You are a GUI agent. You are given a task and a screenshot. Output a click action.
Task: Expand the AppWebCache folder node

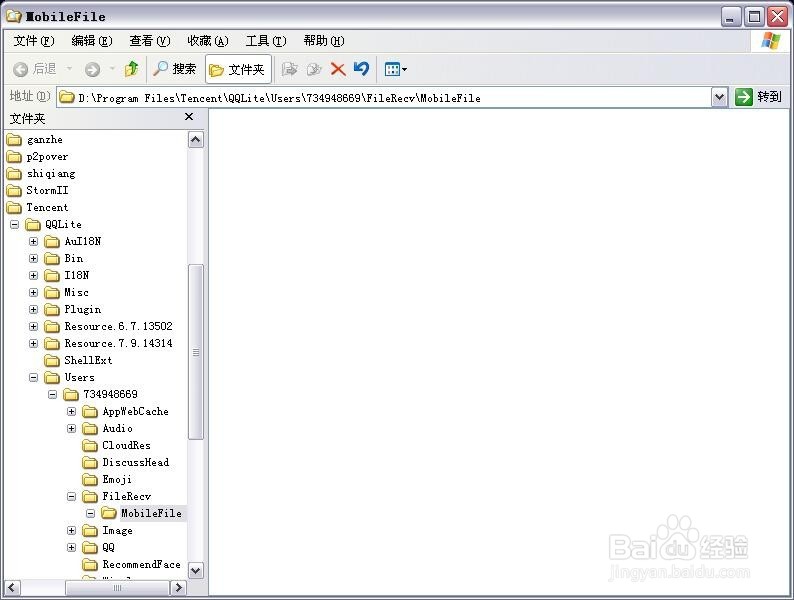tap(71, 412)
